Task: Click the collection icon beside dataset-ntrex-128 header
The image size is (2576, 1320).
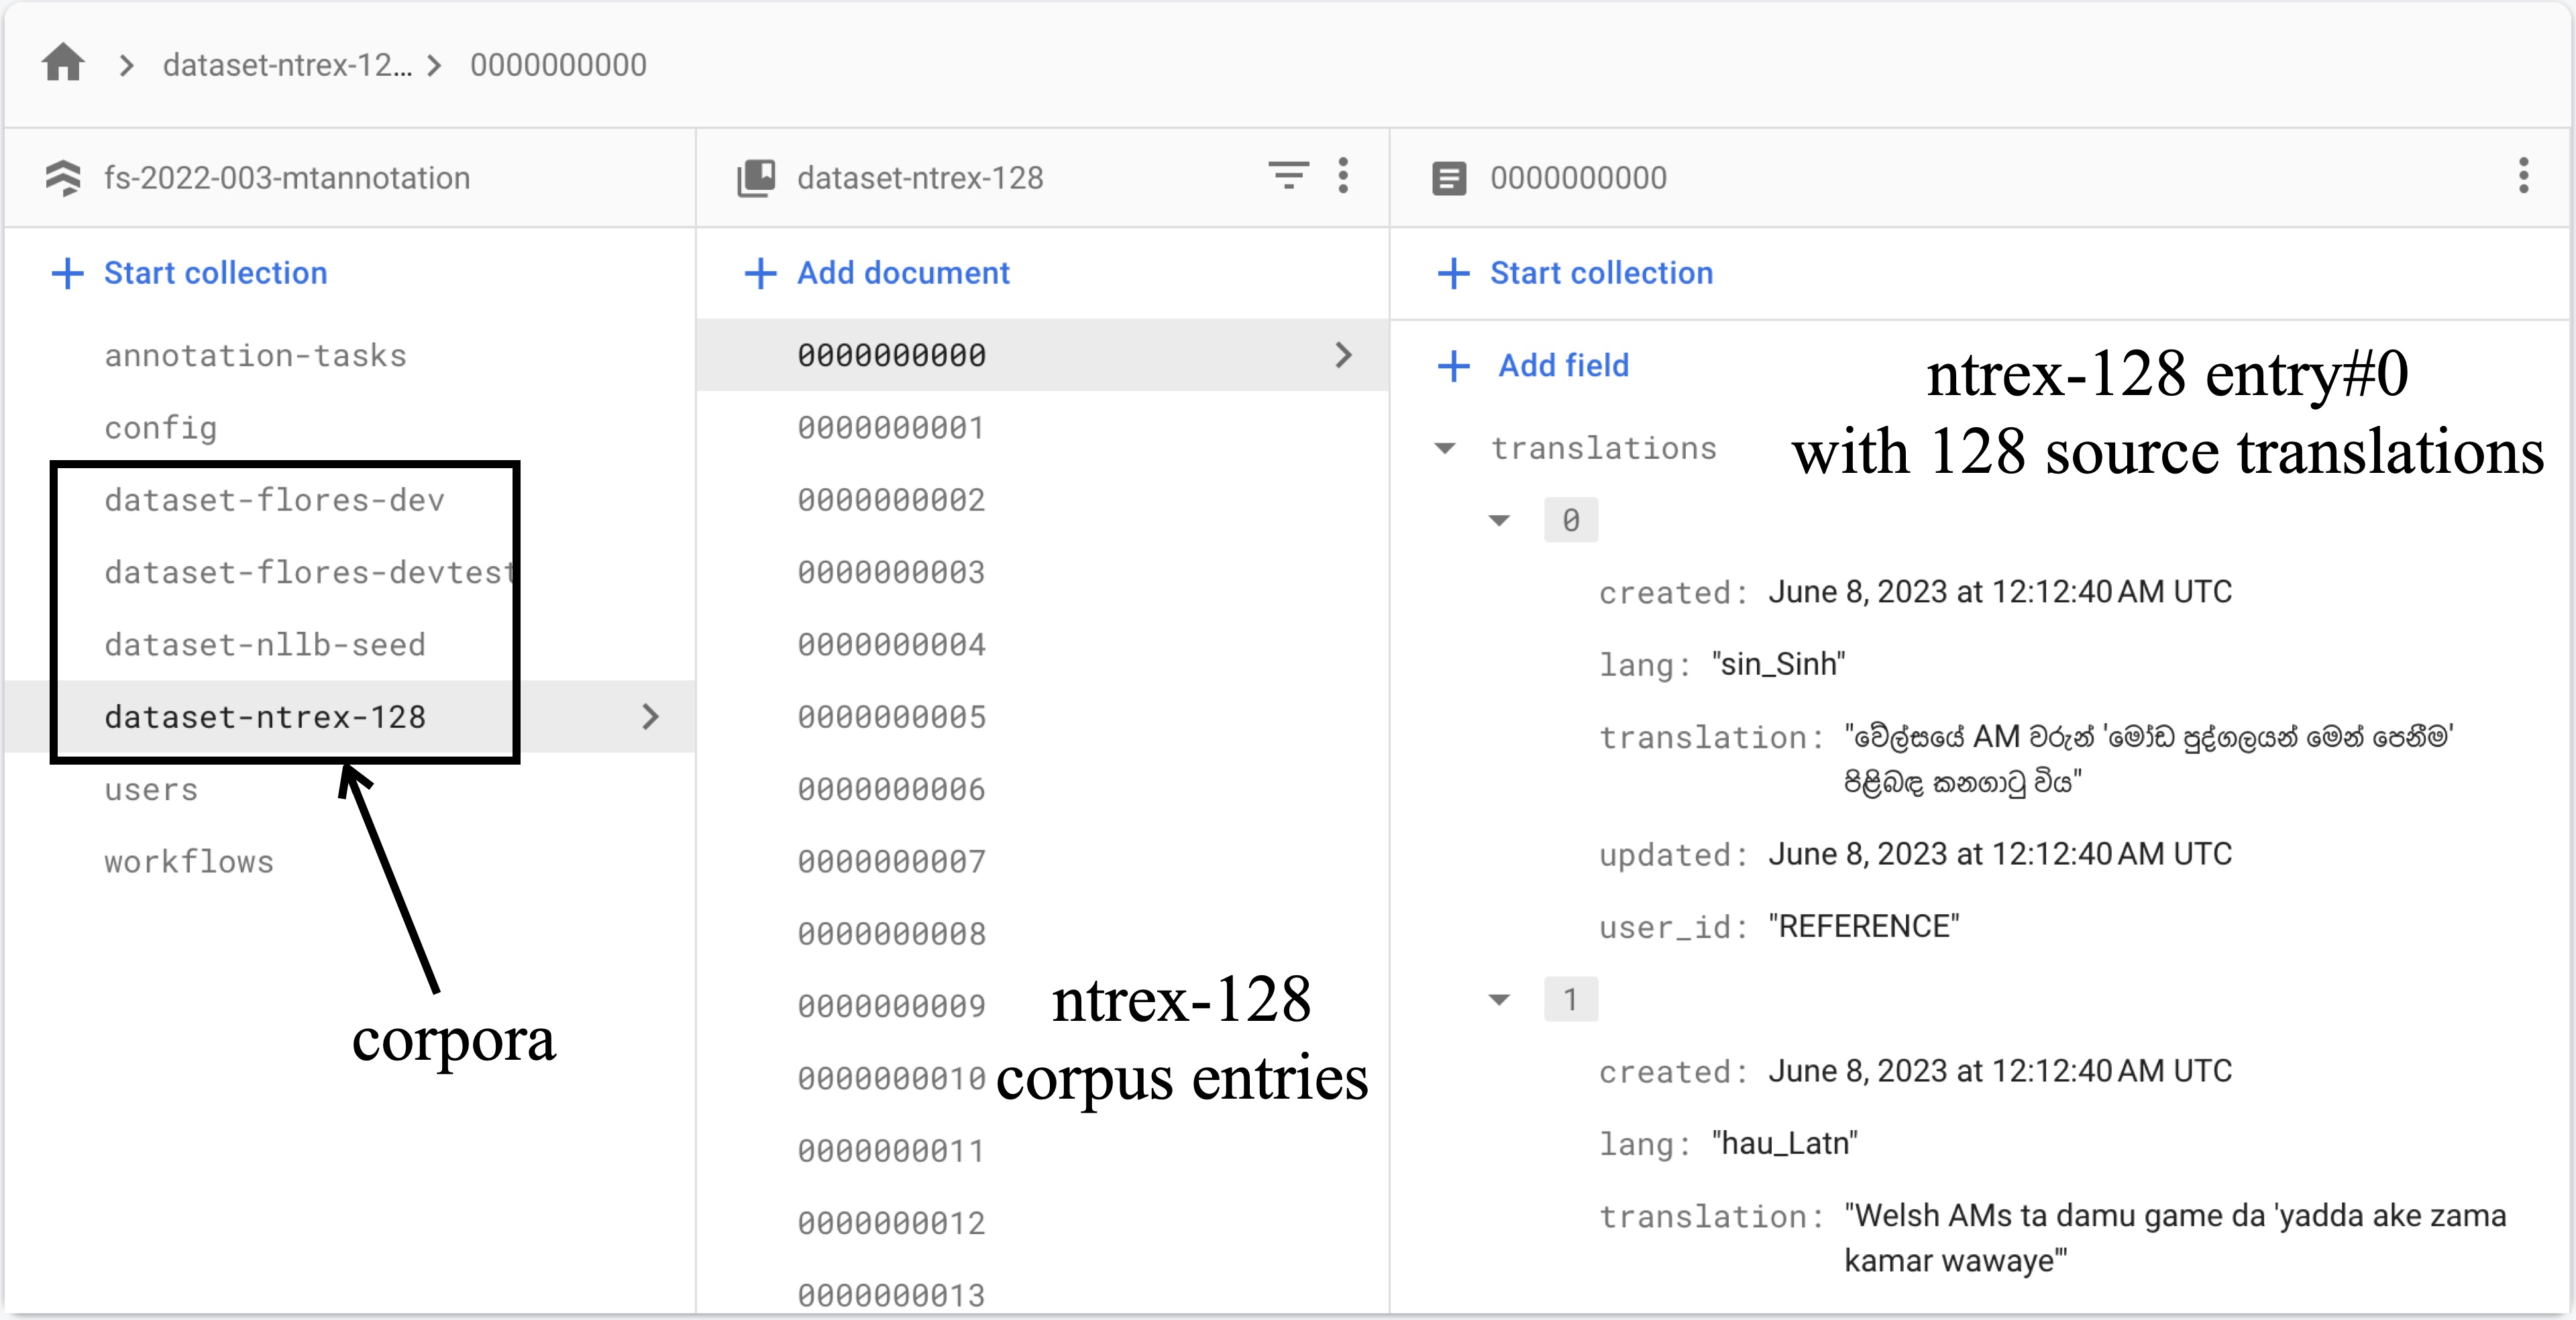Action: point(756,178)
